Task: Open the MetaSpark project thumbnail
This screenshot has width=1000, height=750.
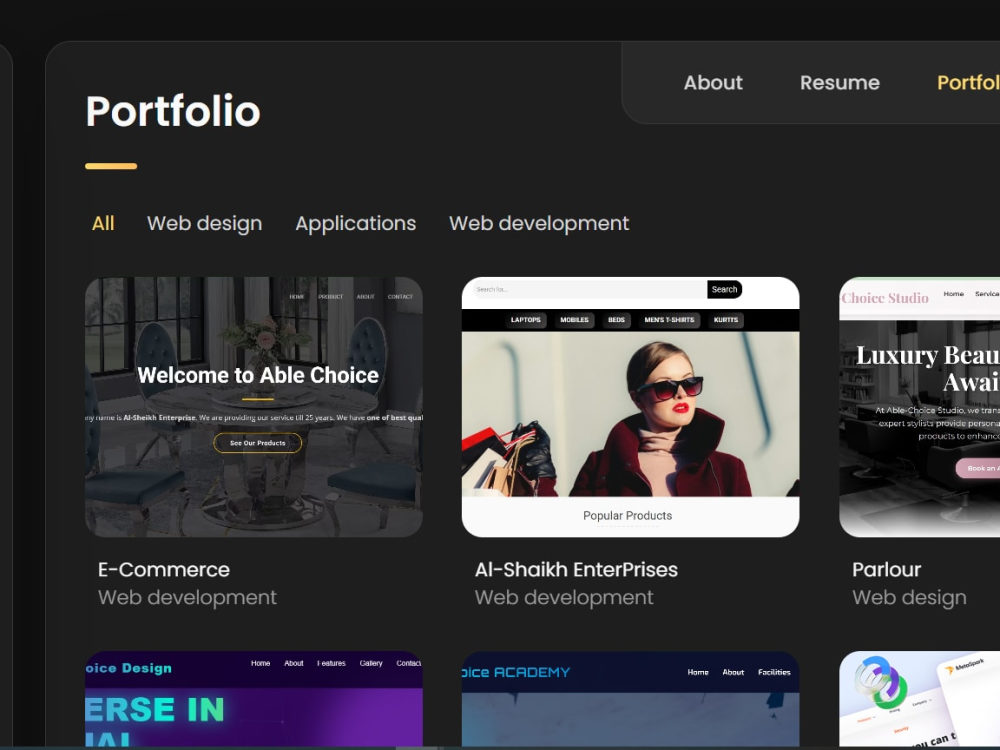Action: point(920,698)
